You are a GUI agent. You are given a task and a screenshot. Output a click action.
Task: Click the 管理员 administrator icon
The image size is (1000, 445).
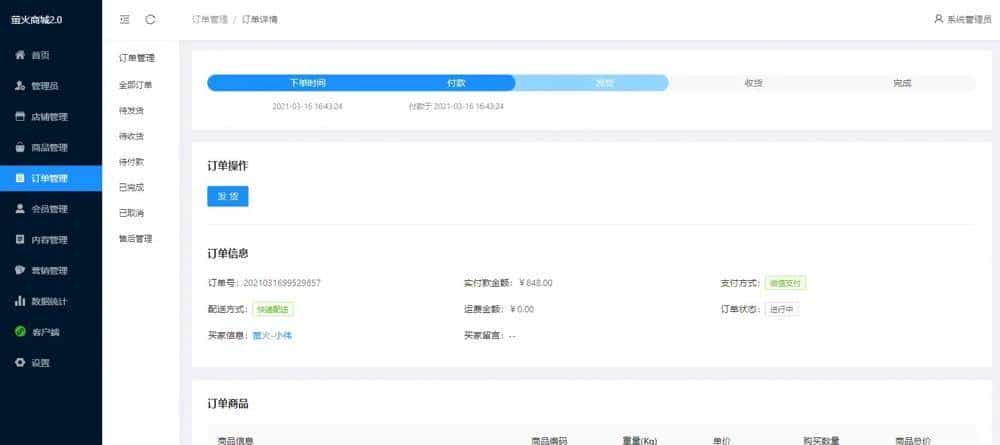(x=20, y=86)
